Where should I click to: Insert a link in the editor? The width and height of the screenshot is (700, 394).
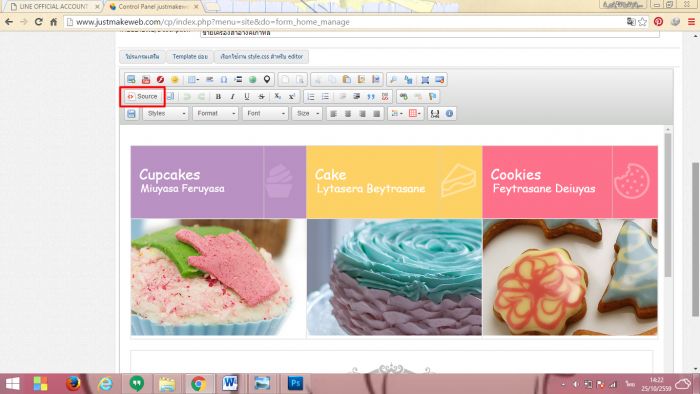pos(404,96)
